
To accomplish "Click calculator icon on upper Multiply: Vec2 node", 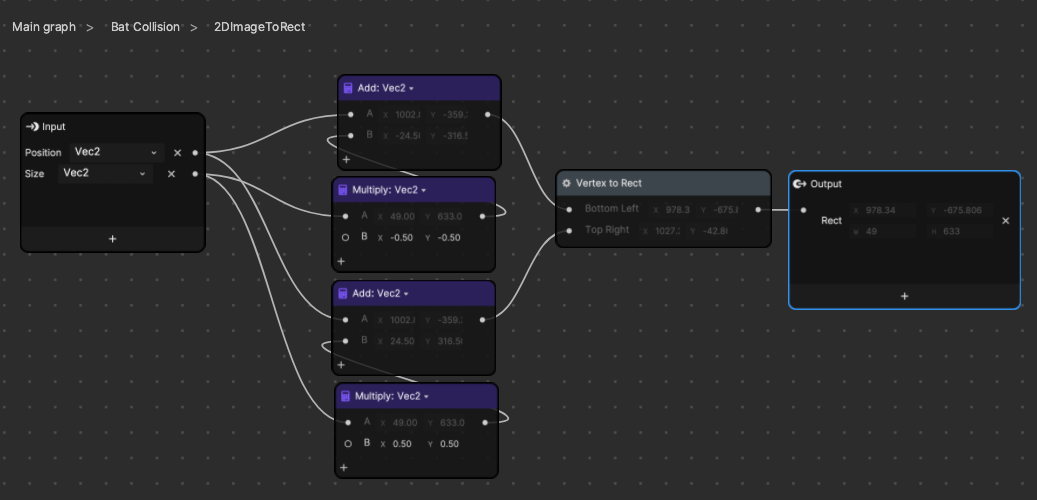I will [x=343, y=190].
